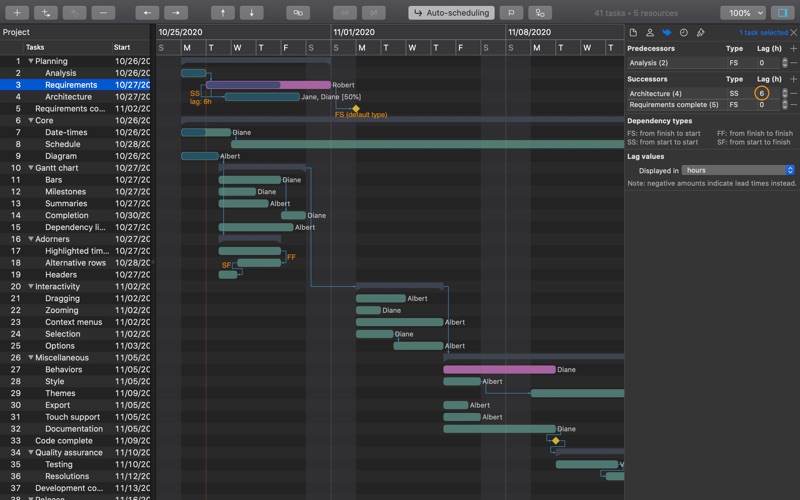Adjust the lag stepper for Architecture (4)
Image resolution: width=800 pixels, height=500 pixels.
pyautogui.click(x=785, y=93)
